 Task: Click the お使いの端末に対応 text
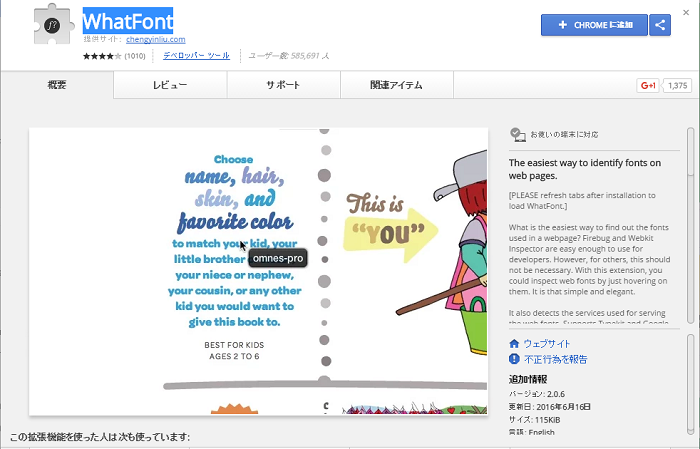click(x=564, y=134)
